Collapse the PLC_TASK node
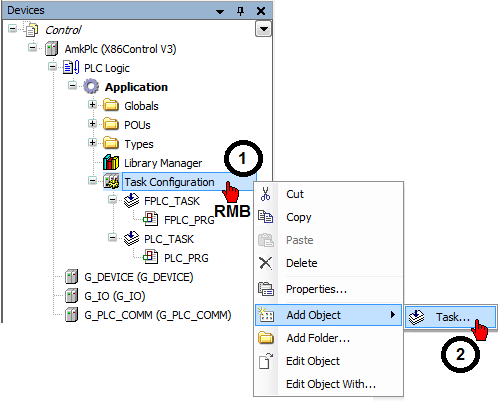Image resolution: width=500 pixels, height=401 pixels. point(112,238)
